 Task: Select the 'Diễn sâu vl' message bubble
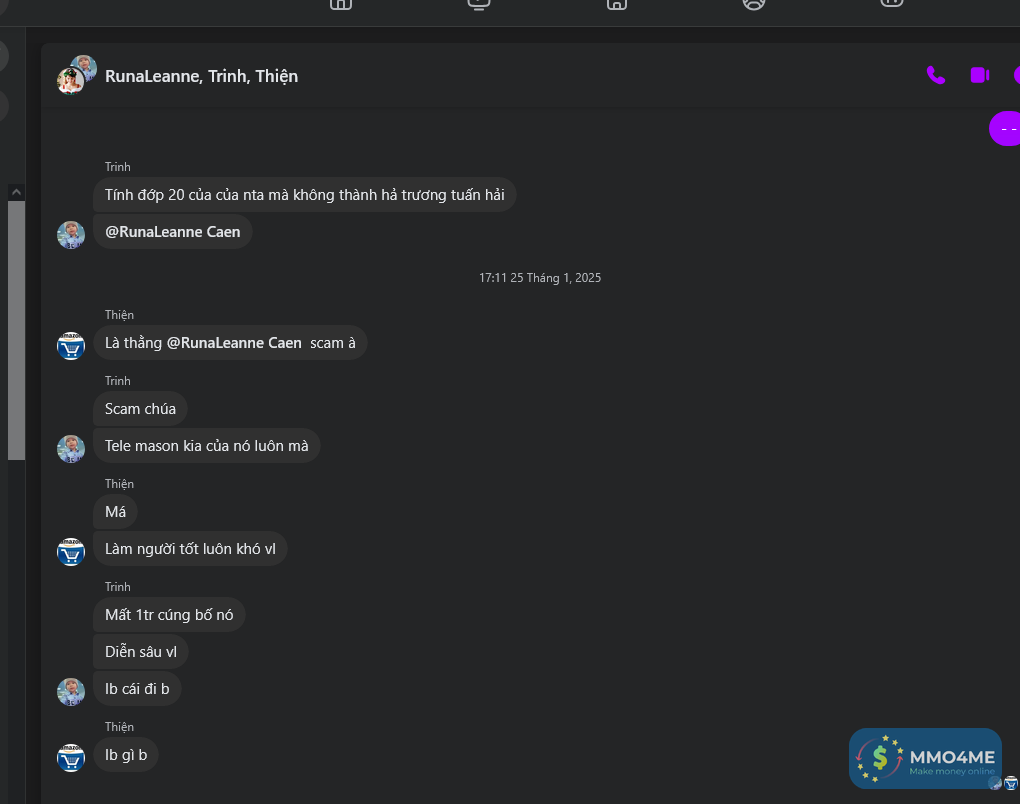(x=141, y=652)
